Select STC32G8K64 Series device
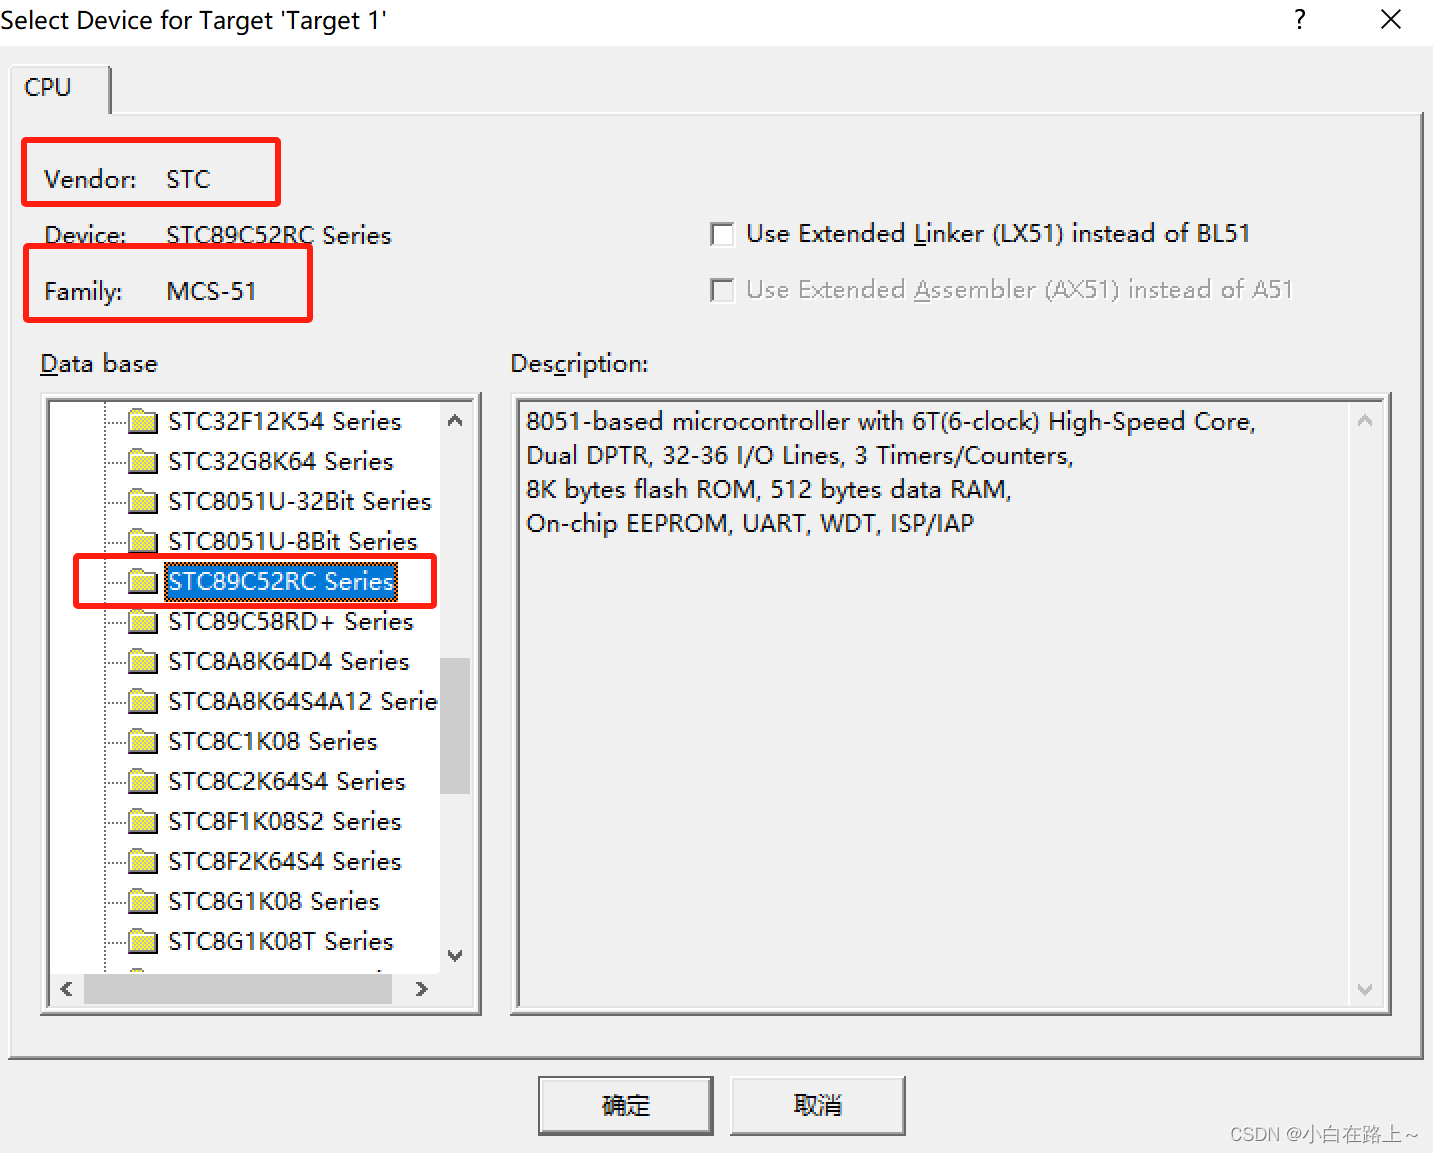1433x1153 pixels. coord(280,461)
